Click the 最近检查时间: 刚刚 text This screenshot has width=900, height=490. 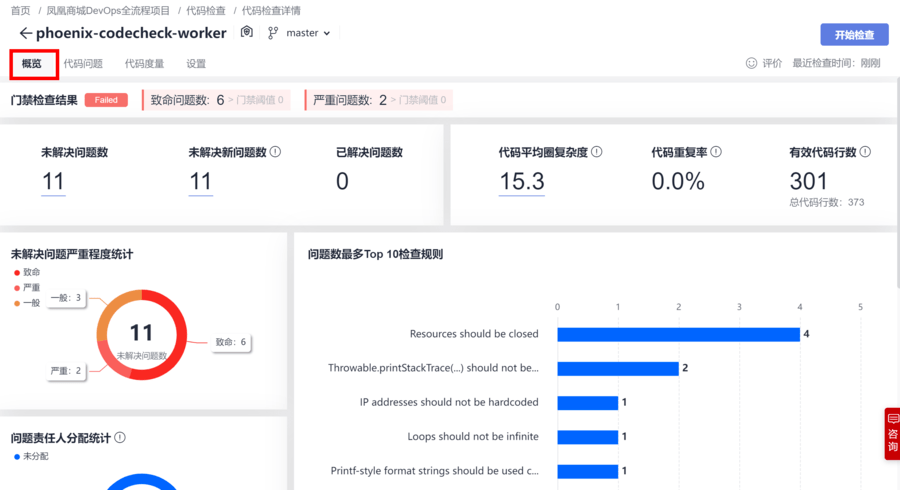tap(836, 63)
